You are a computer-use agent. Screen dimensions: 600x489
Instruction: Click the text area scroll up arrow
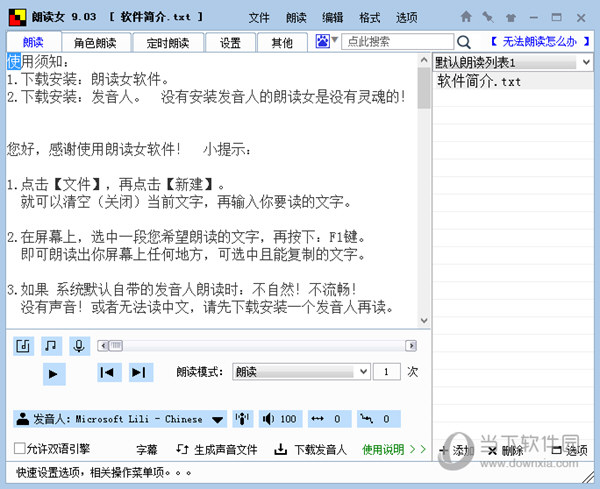tap(424, 60)
